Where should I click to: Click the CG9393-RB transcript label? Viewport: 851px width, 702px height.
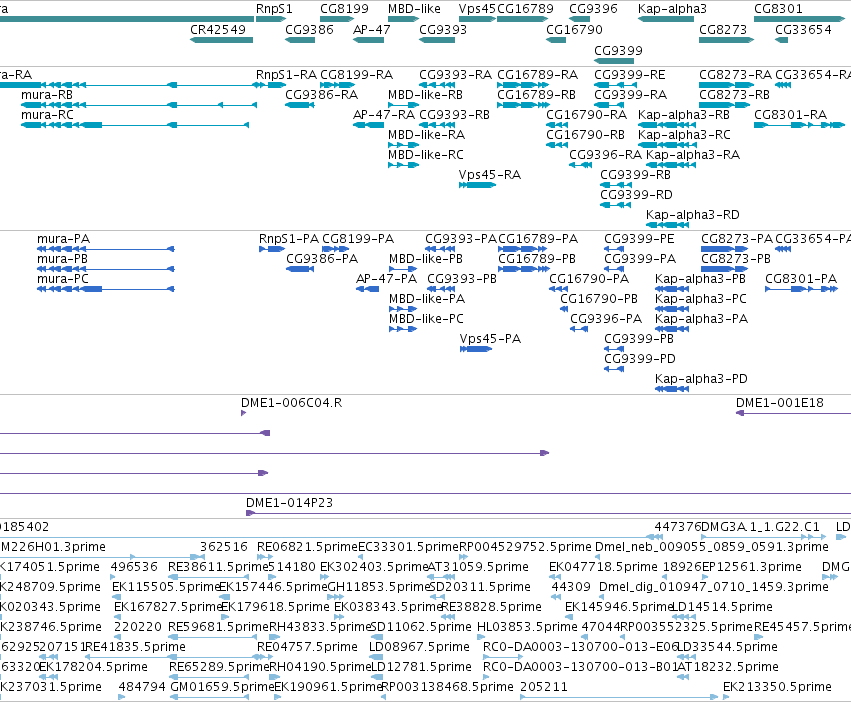click(454, 115)
